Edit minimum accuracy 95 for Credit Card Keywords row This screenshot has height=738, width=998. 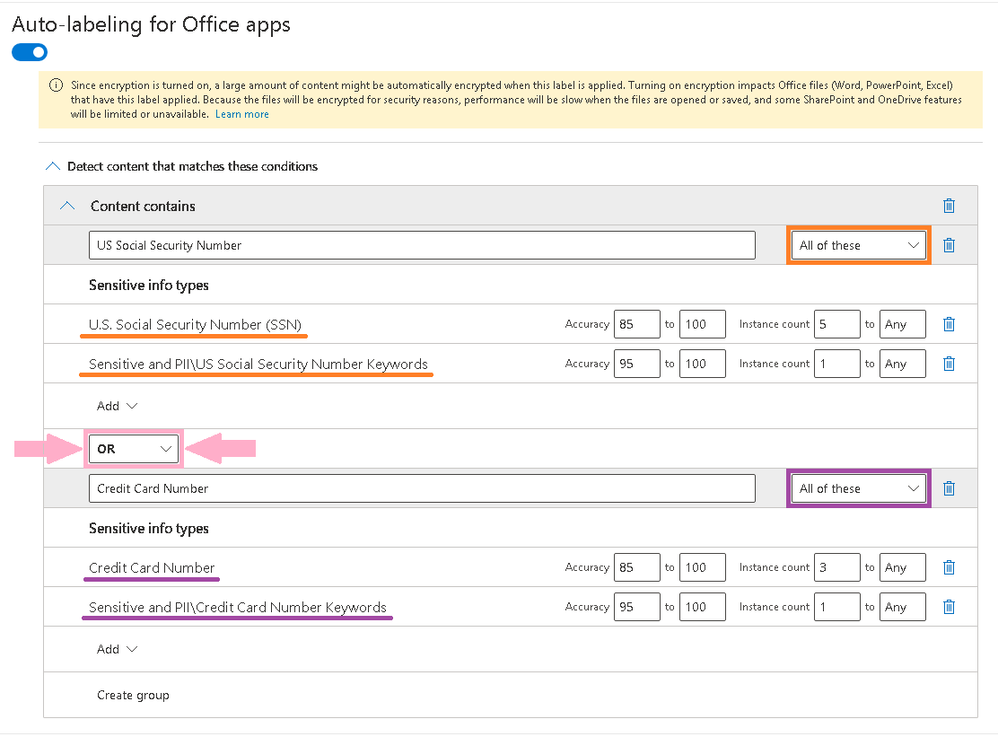(x=636, y=607)
